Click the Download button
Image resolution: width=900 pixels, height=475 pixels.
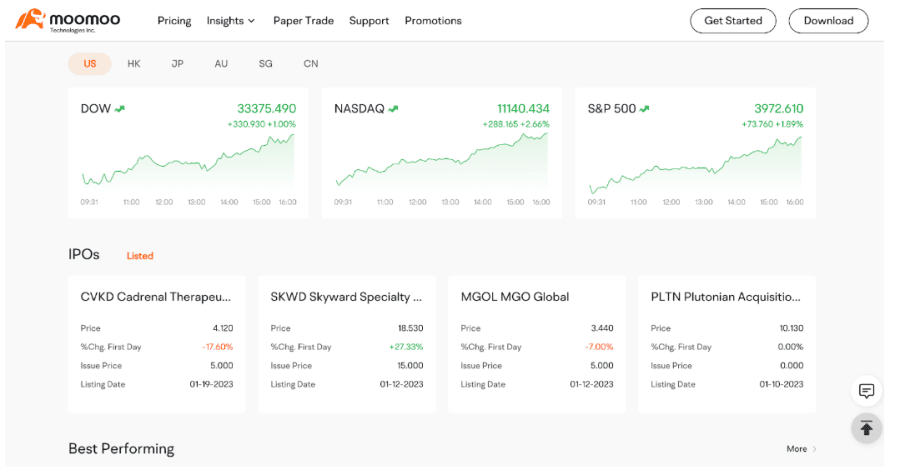pos(828,21)
